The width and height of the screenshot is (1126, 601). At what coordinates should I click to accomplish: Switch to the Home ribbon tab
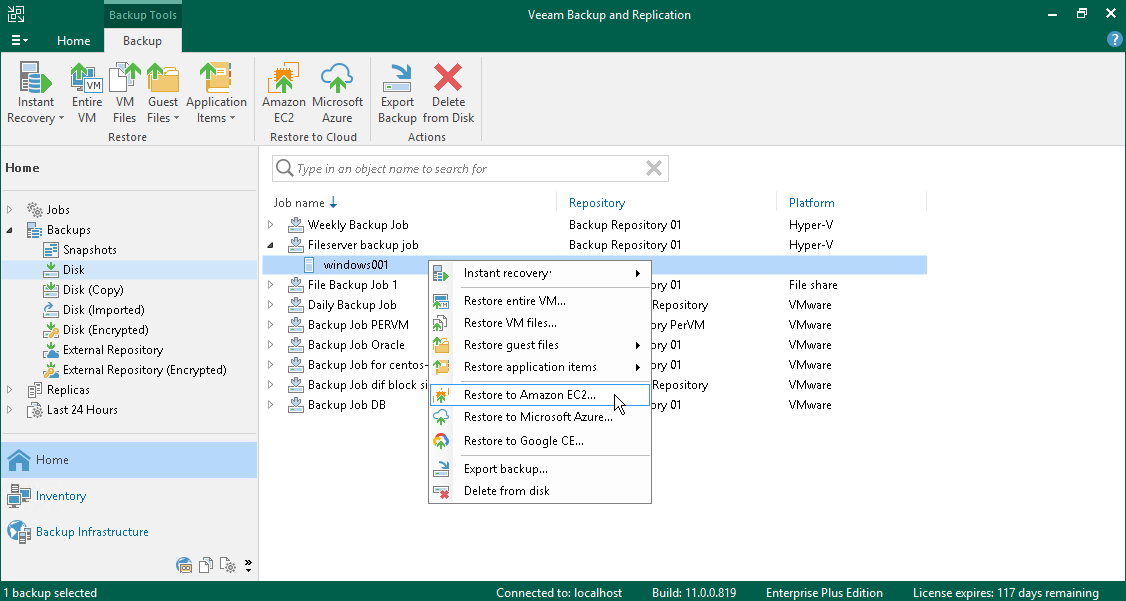(73, 41)
